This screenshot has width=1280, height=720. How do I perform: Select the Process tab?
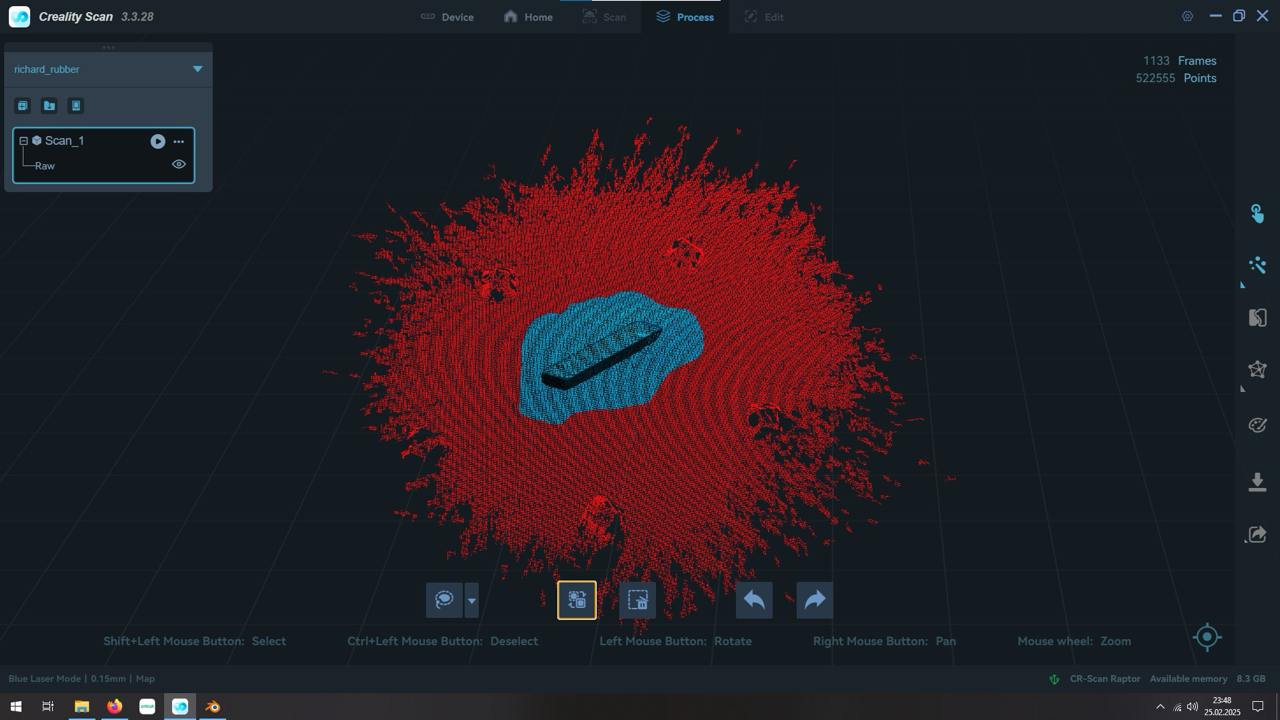coord(685,17)
